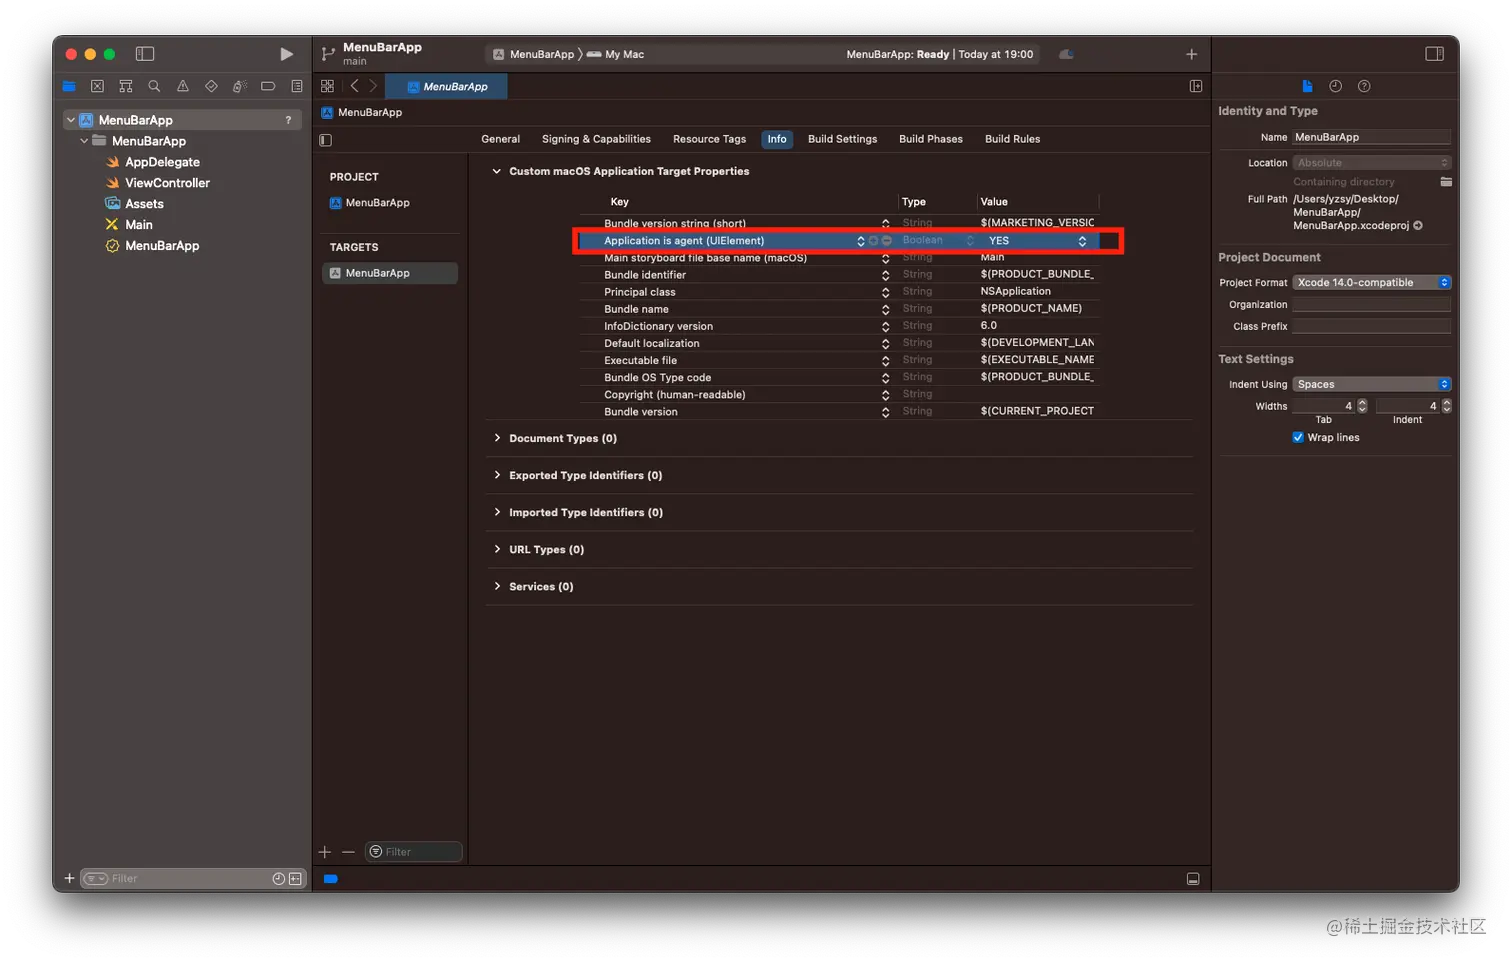Open the Report navigator
The width and height of the screenshot is (1512, 962).
coord(297,86)
